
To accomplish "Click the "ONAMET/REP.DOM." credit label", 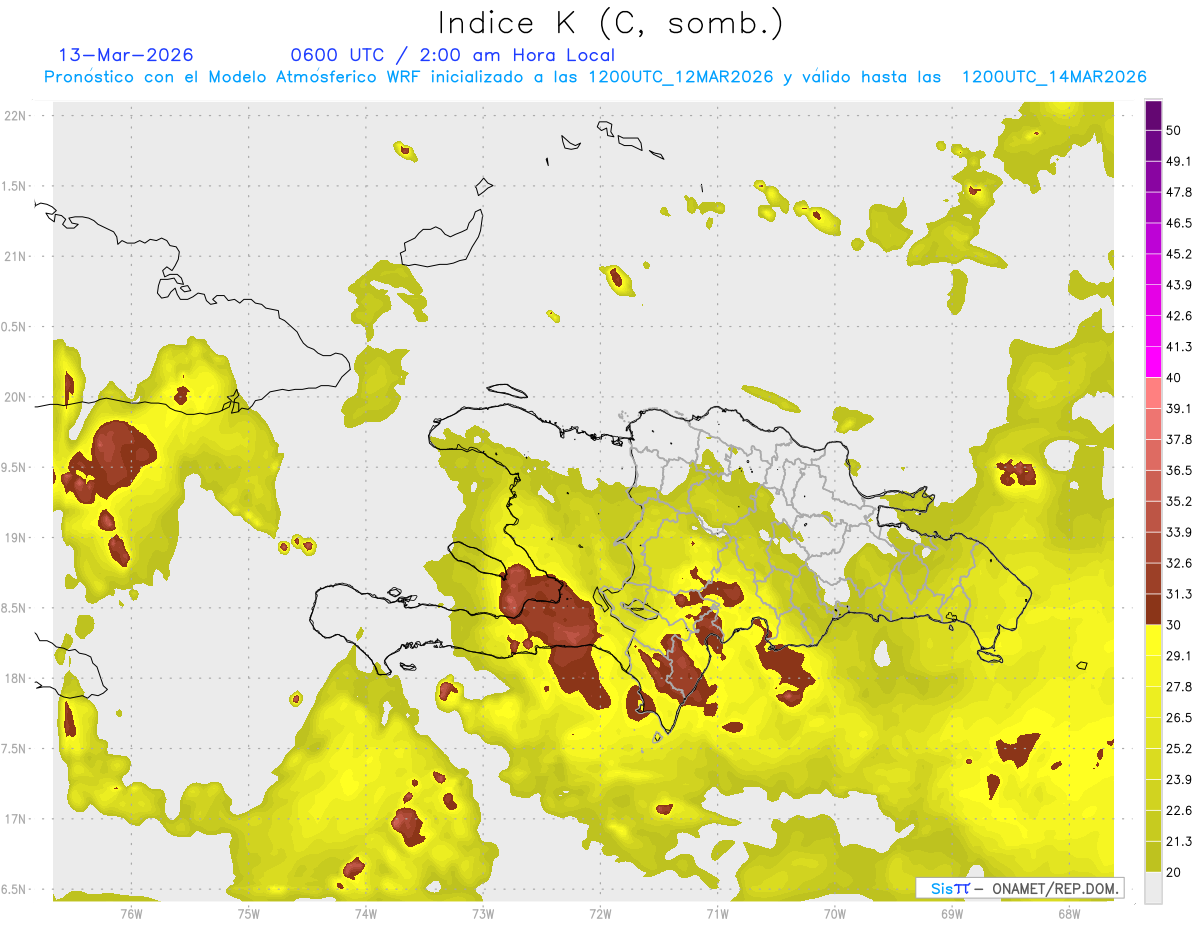I will pyautogui.click(x=1055, y=888).
